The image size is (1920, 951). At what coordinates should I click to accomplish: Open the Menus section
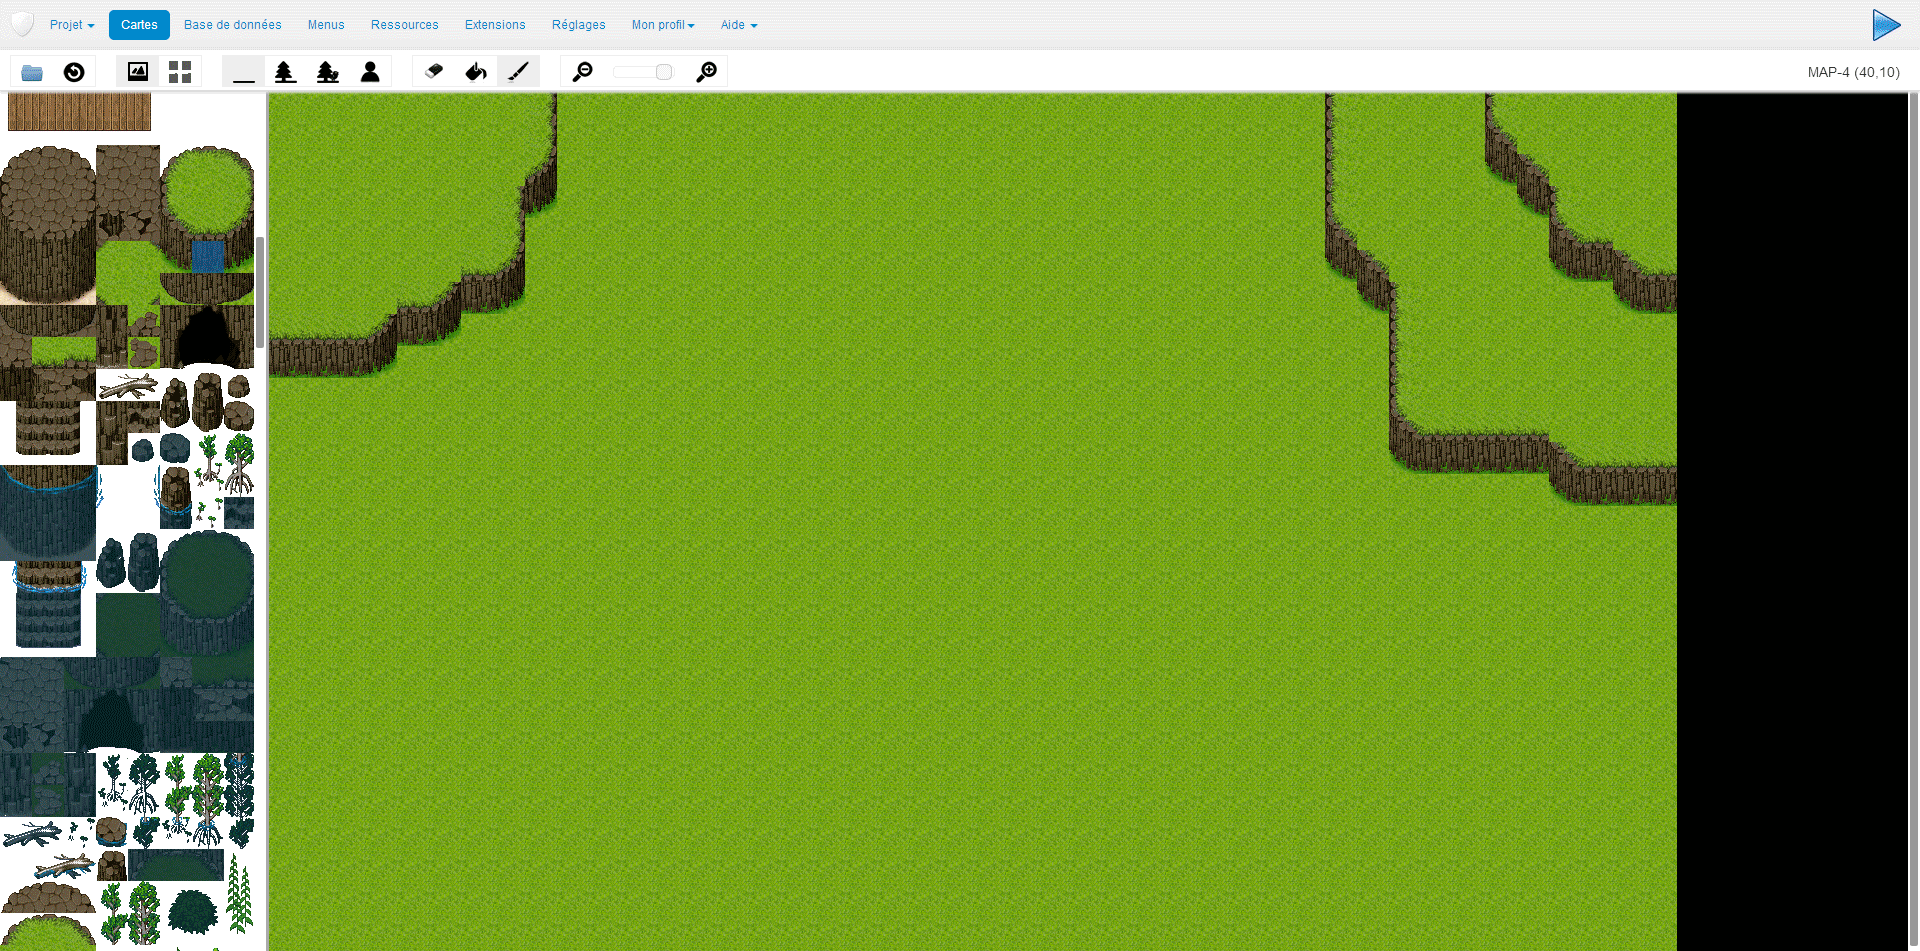tap(326, 25)
